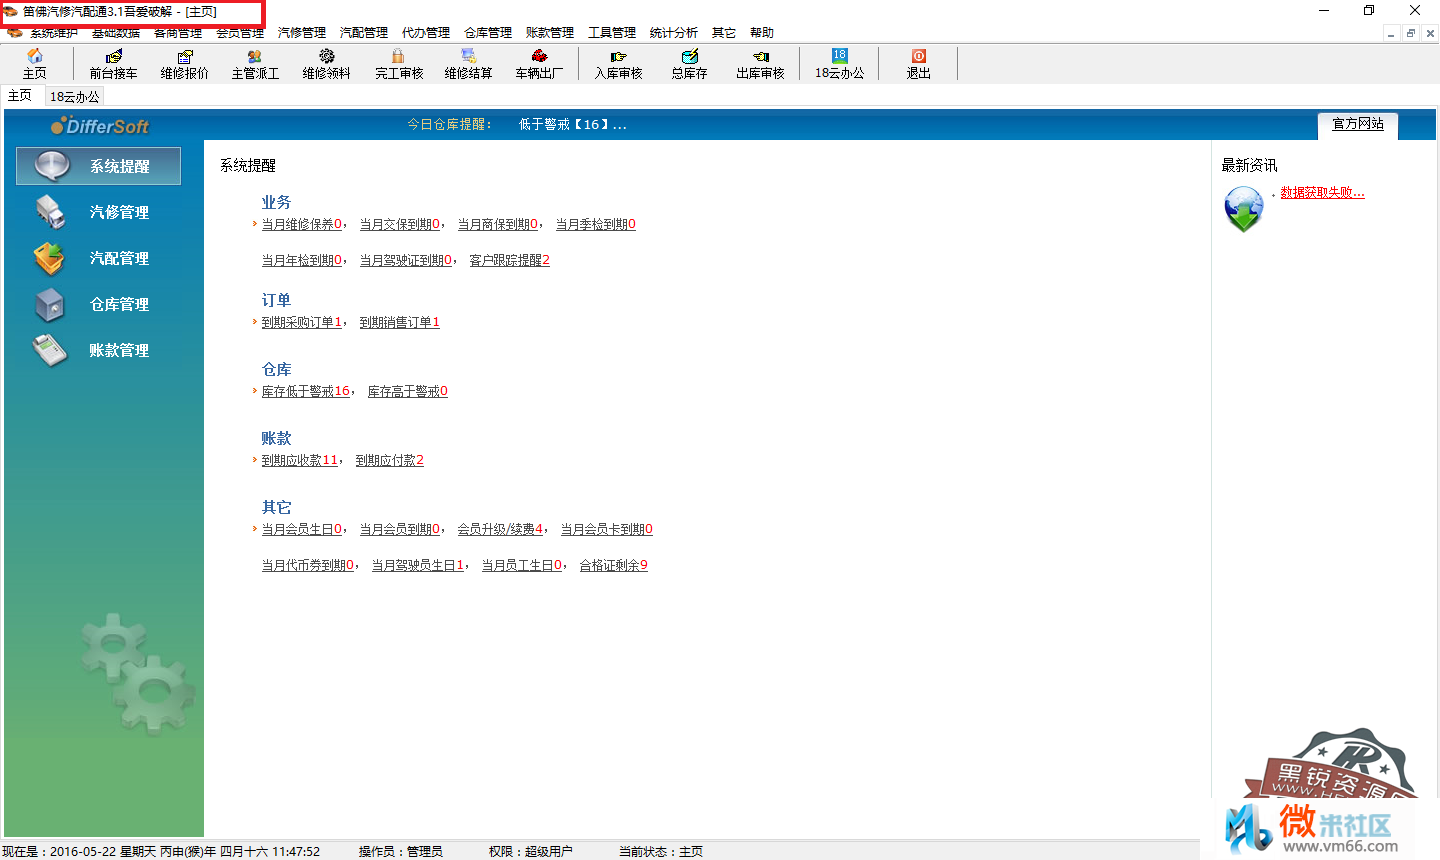Open 账款管理 sidebar item
This screenshot has width=1440, height=860.
click(x=98, y=350)
